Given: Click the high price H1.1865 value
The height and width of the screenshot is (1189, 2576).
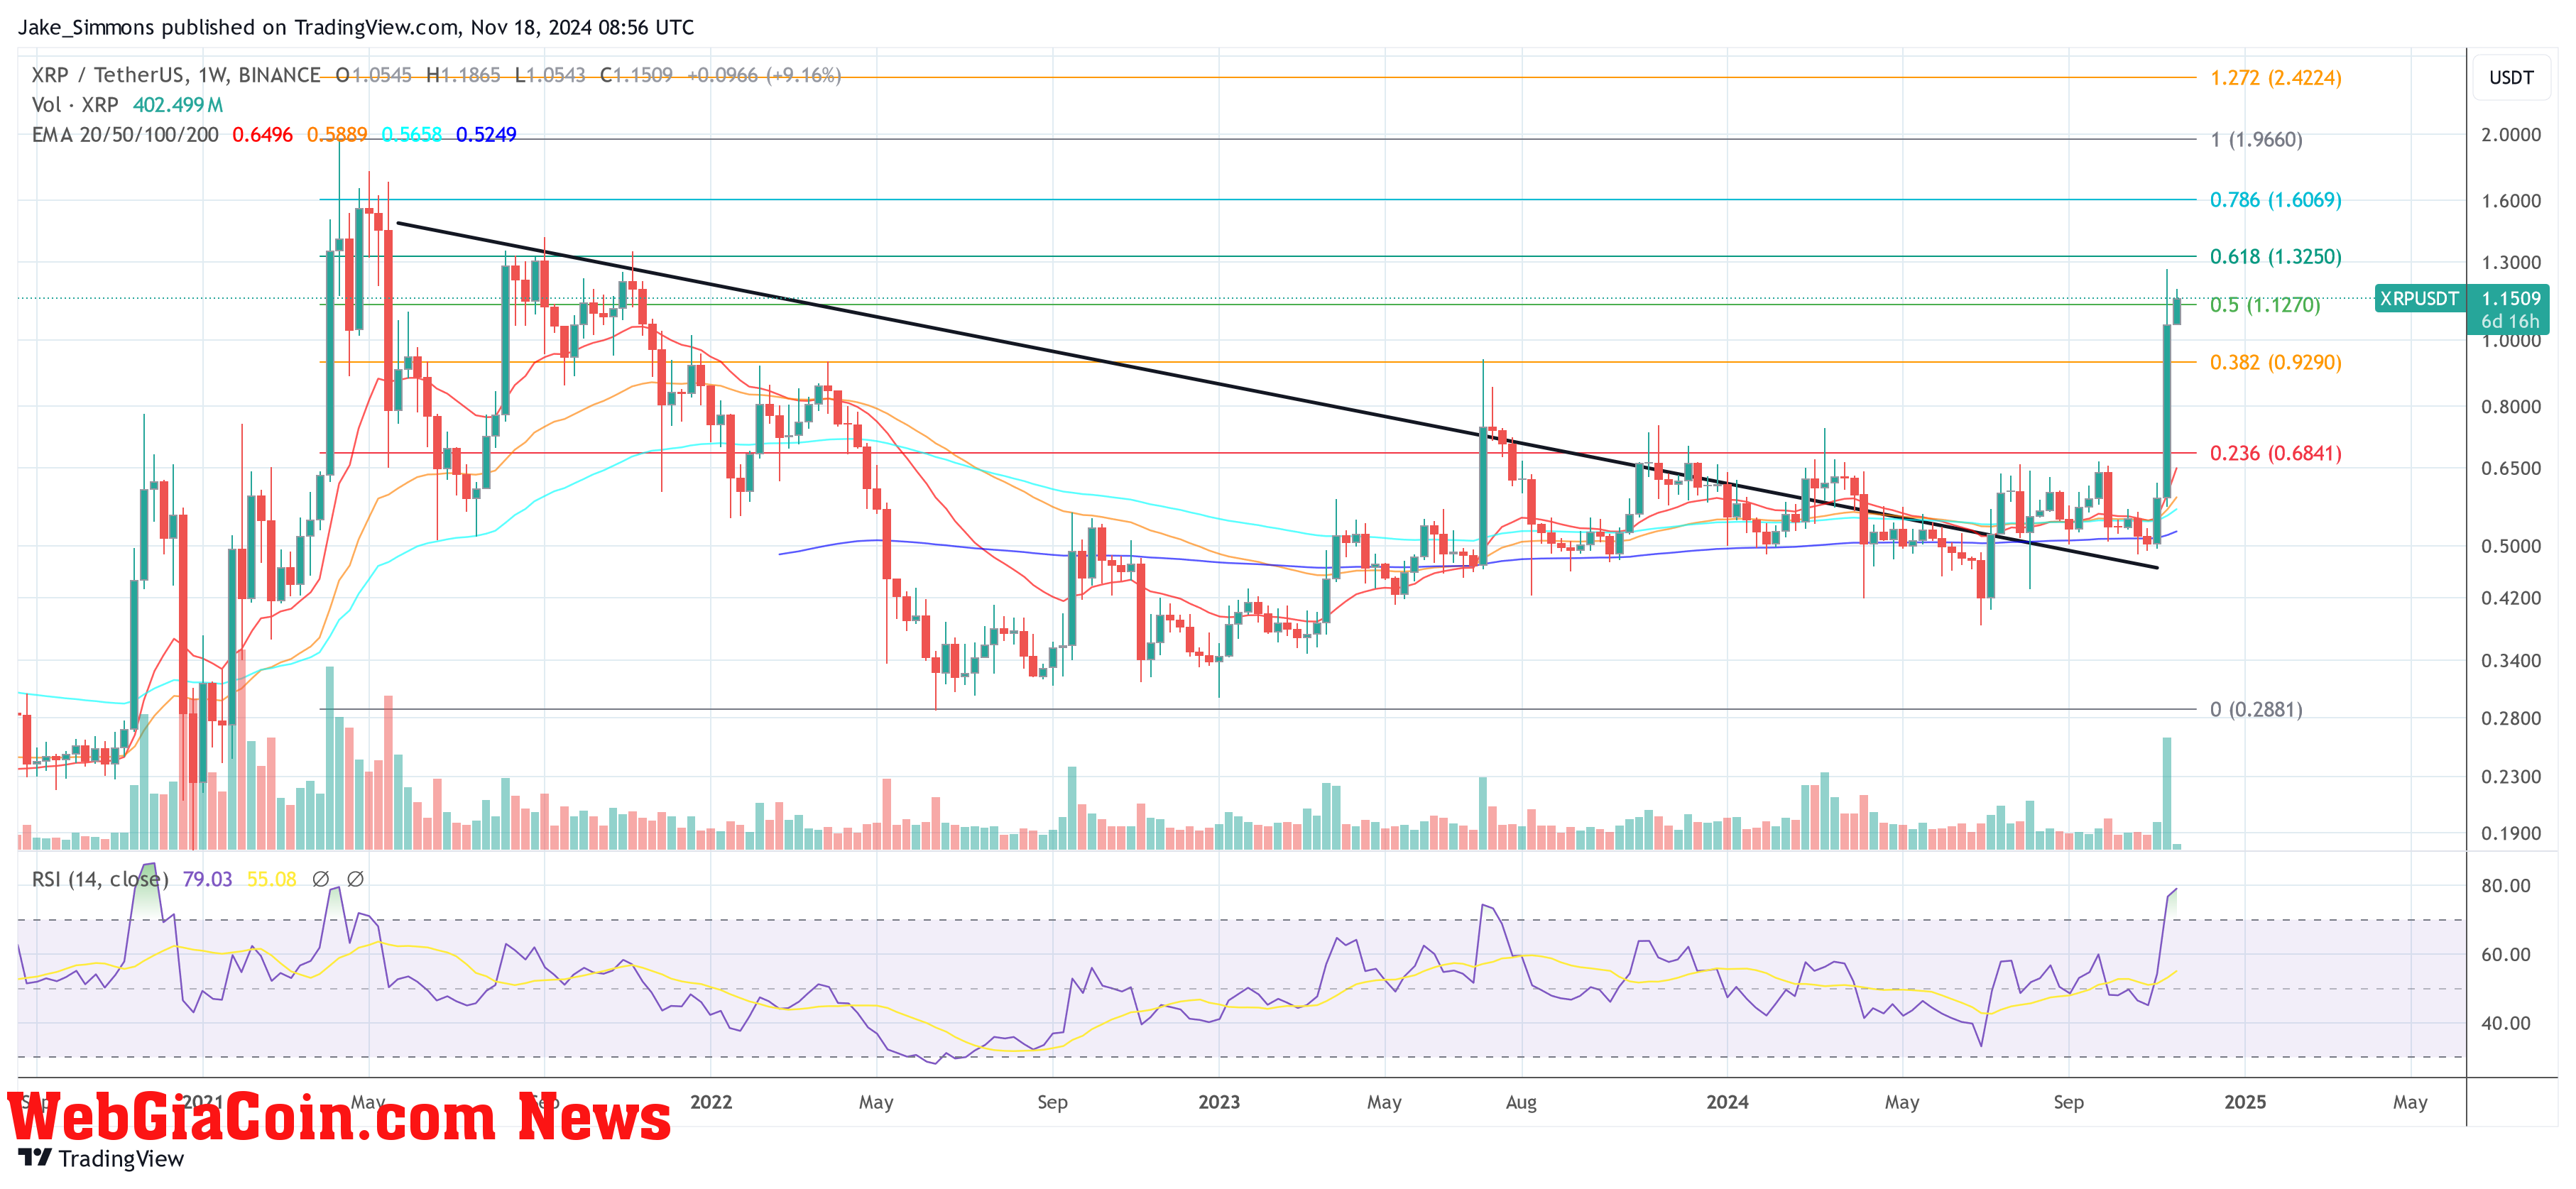Looking at the screenshot, I should point(463,75).
